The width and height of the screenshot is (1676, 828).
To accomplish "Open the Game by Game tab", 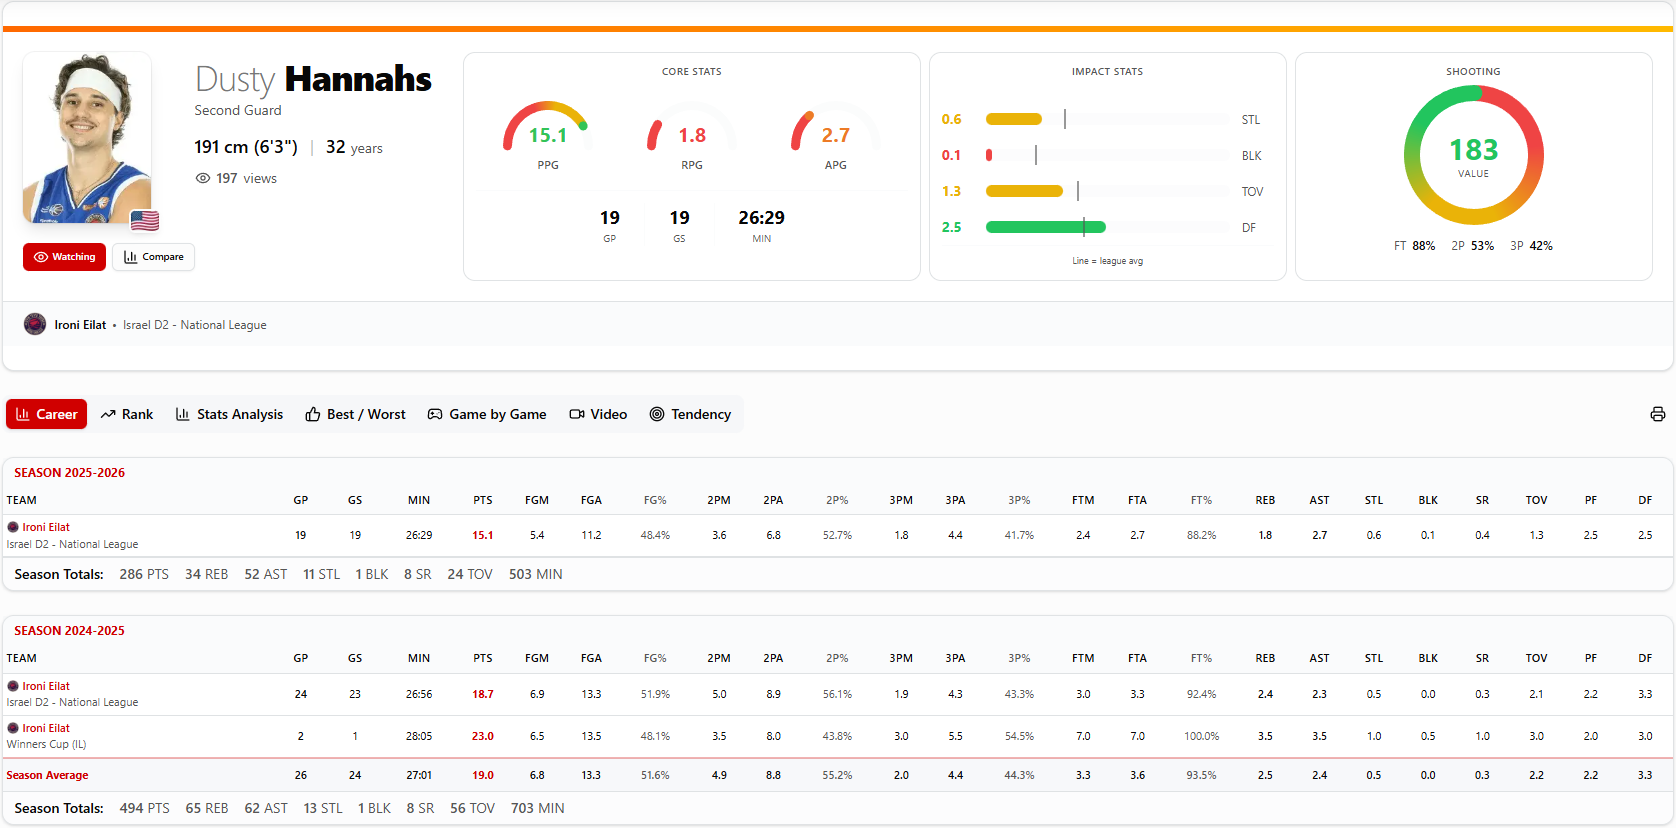I will (487, 414).
